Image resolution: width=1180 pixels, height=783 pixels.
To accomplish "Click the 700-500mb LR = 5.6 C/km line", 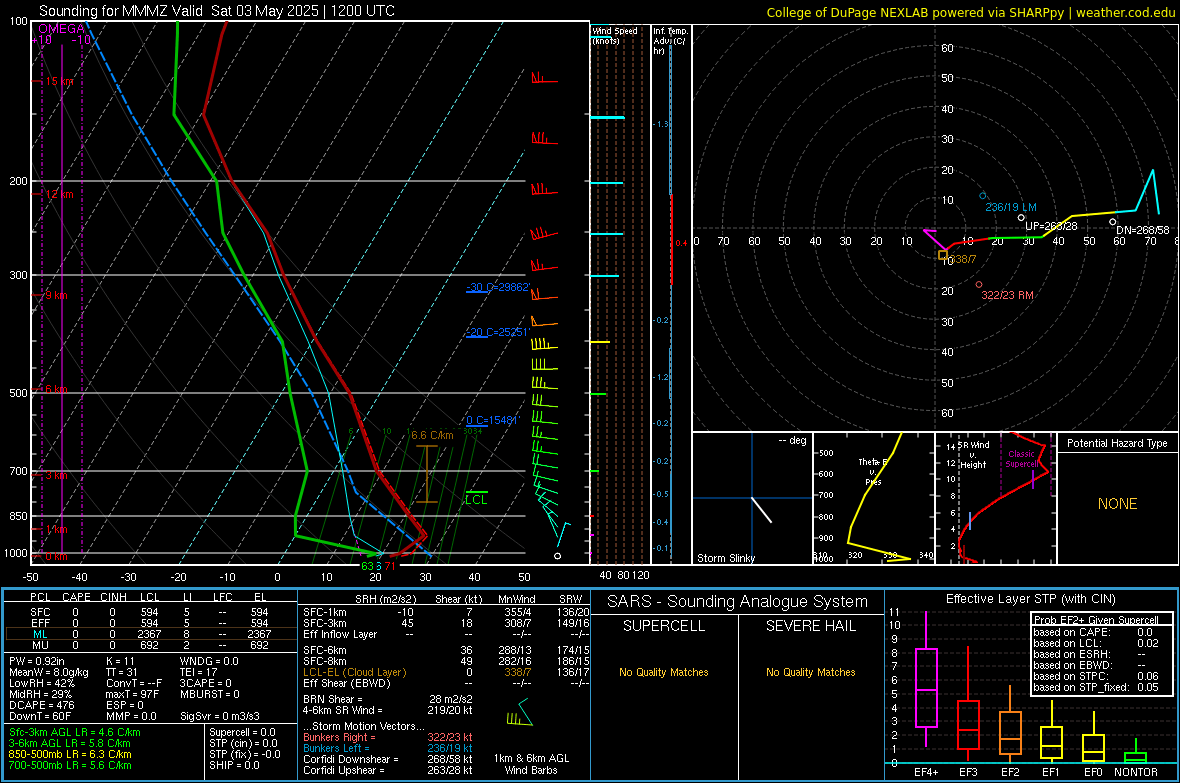I will (70, 765).
